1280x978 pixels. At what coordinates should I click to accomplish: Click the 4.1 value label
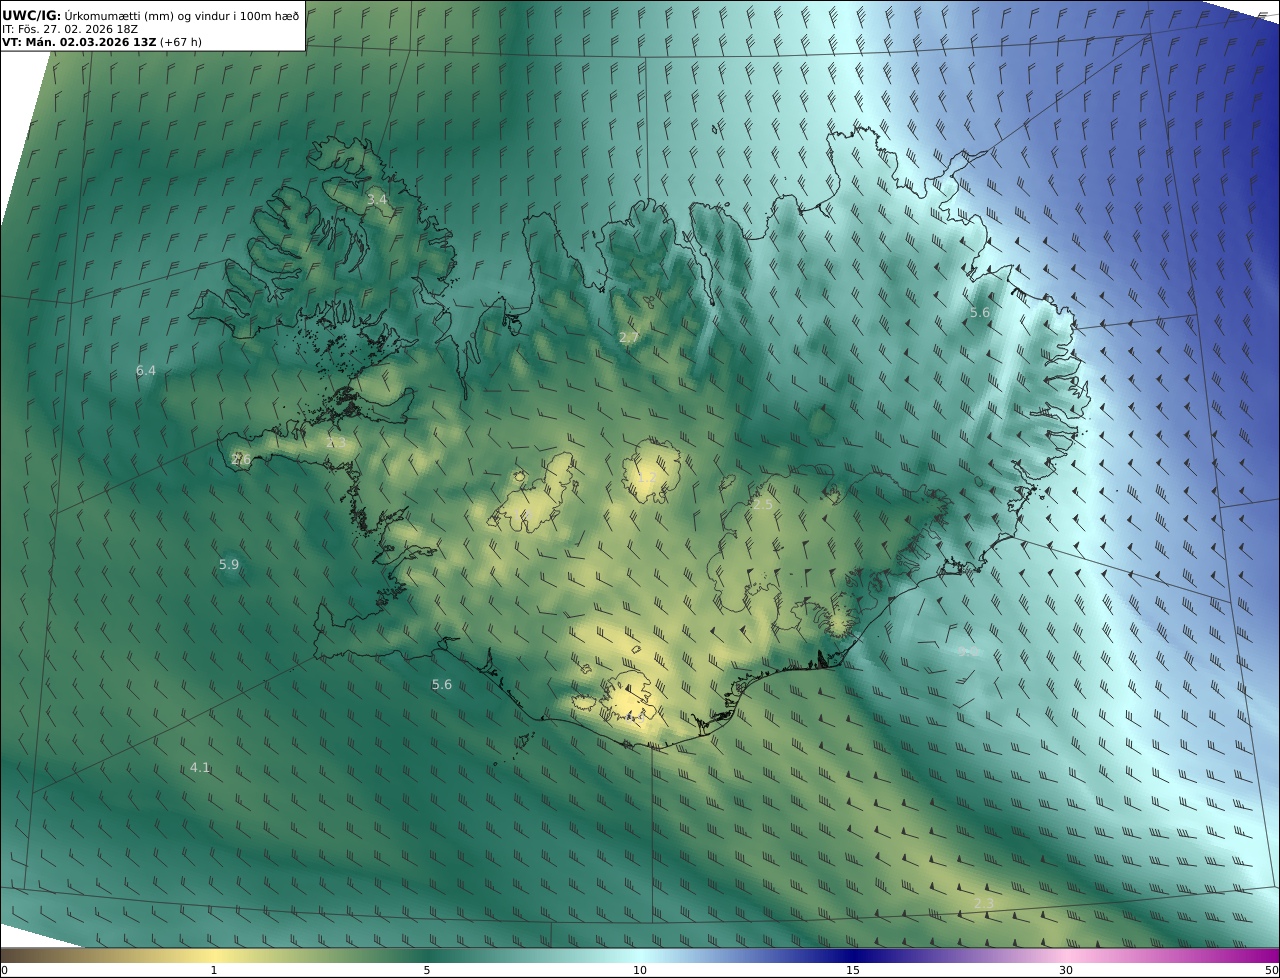tap(200, 767)
